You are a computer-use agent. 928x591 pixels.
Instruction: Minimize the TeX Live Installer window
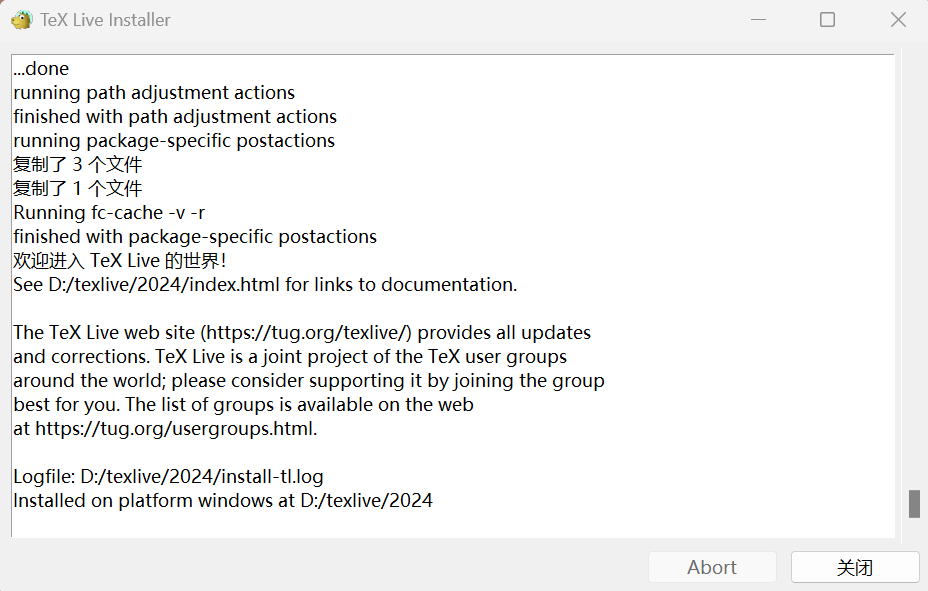click(757, 20)
